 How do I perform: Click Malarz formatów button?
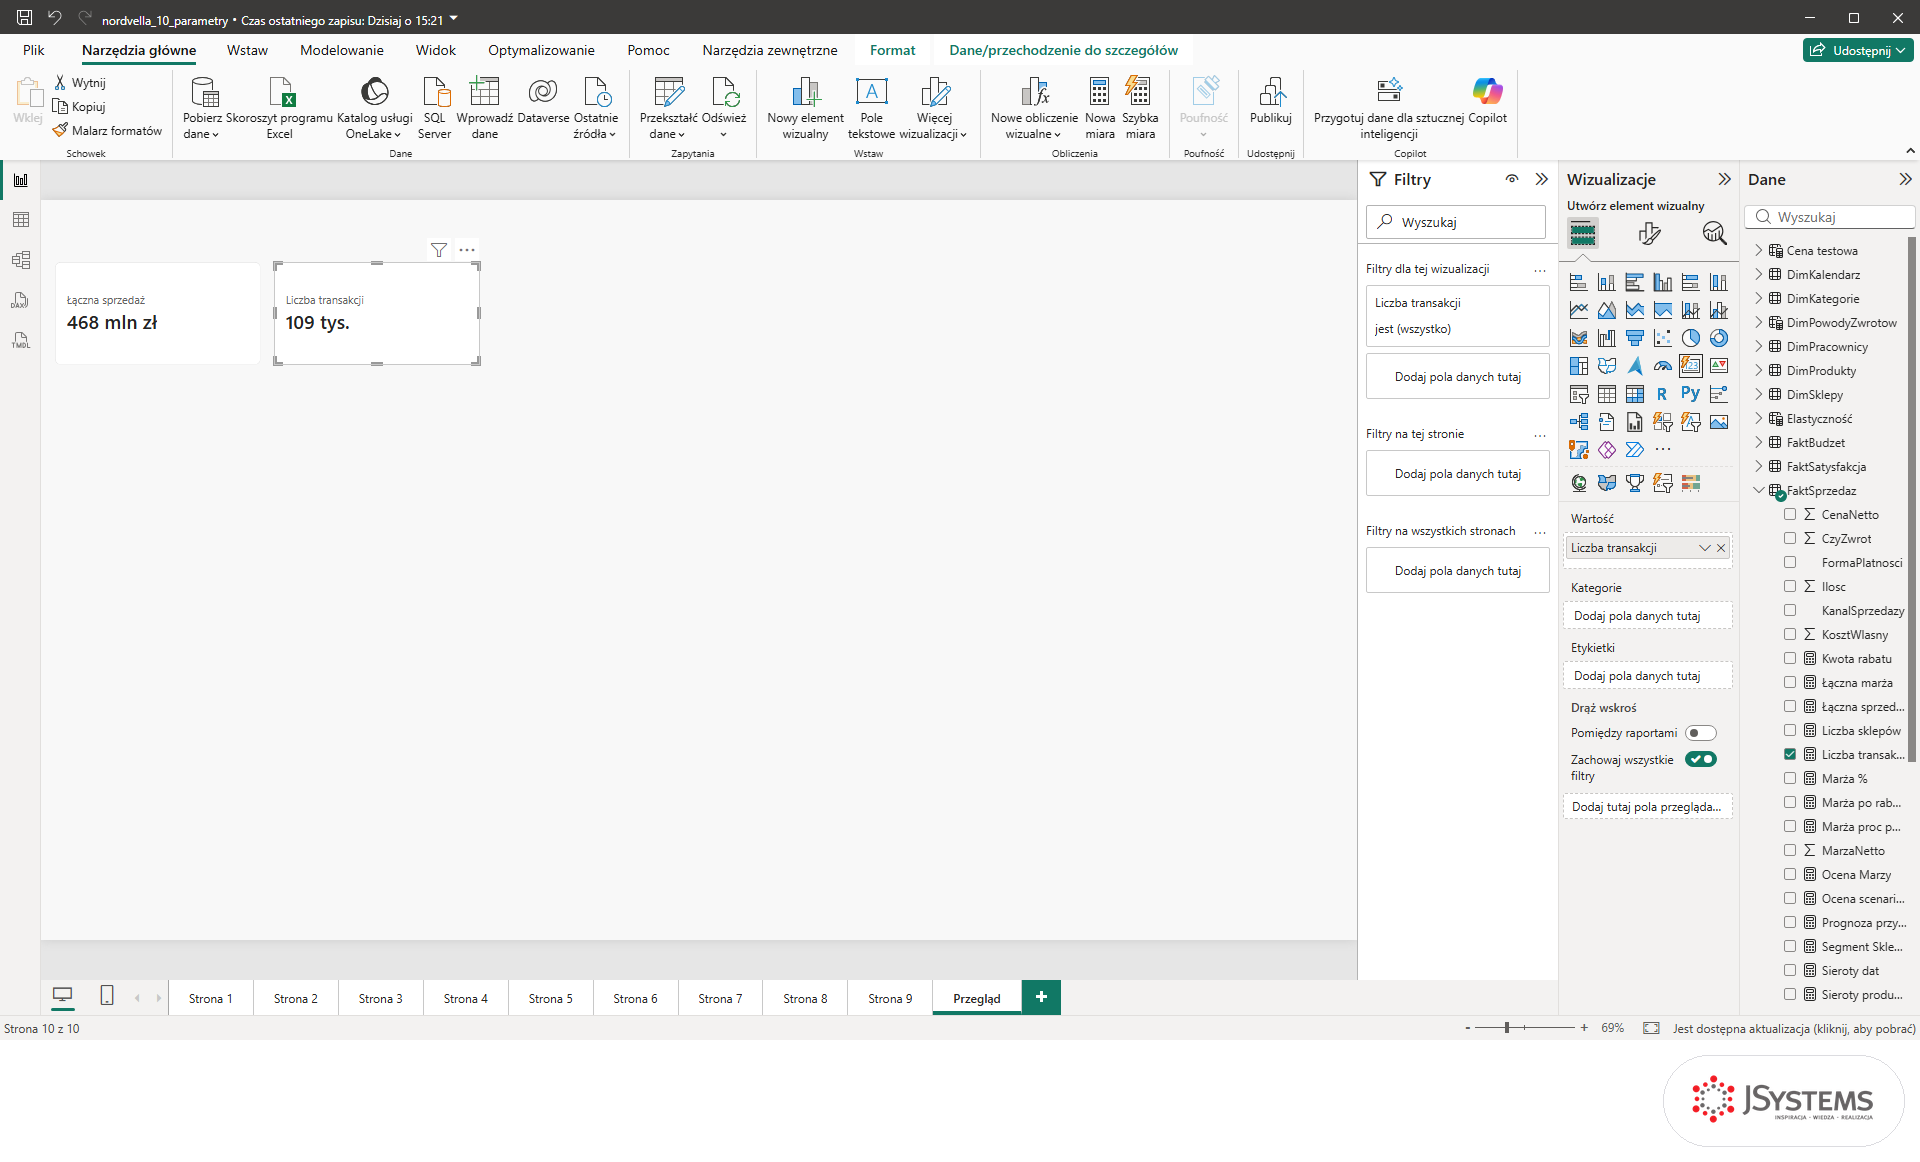(x=108, y=131)
